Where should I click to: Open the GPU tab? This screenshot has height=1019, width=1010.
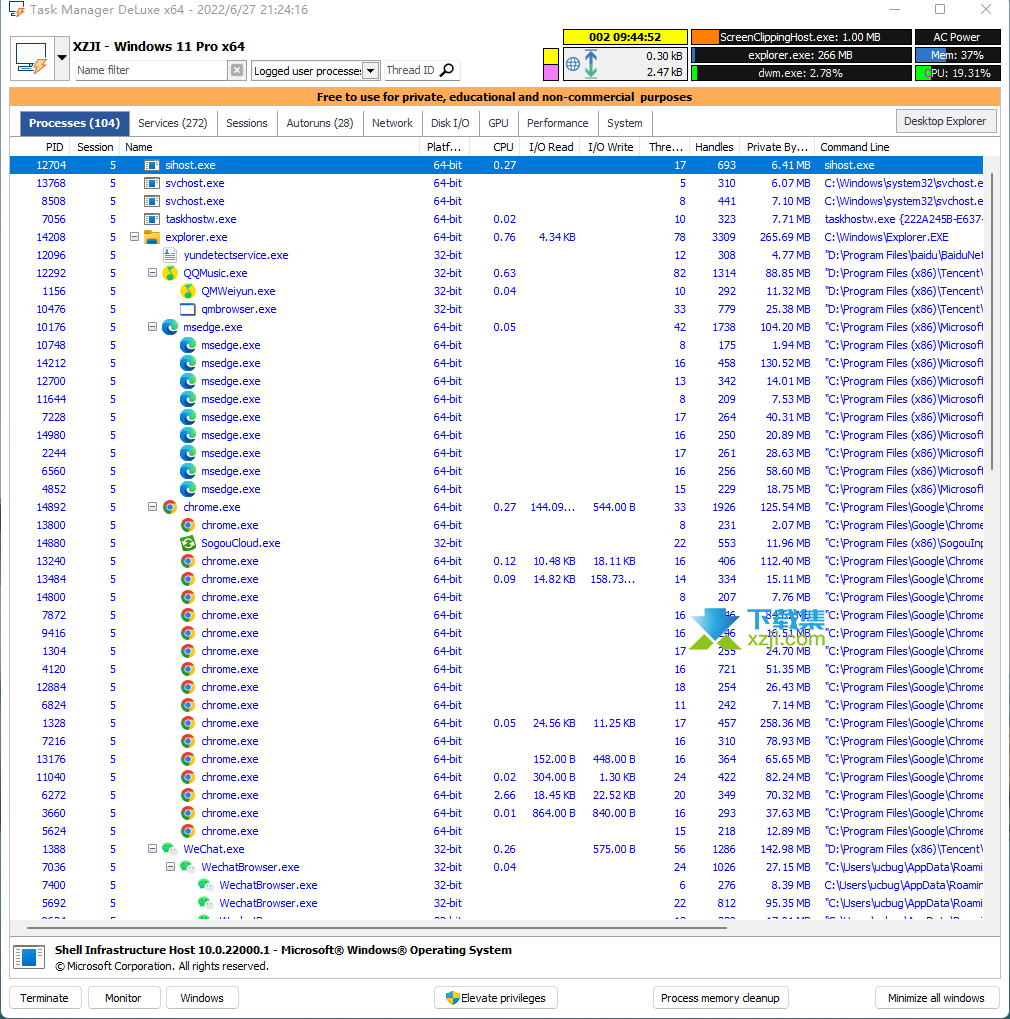tap(499, 123)
